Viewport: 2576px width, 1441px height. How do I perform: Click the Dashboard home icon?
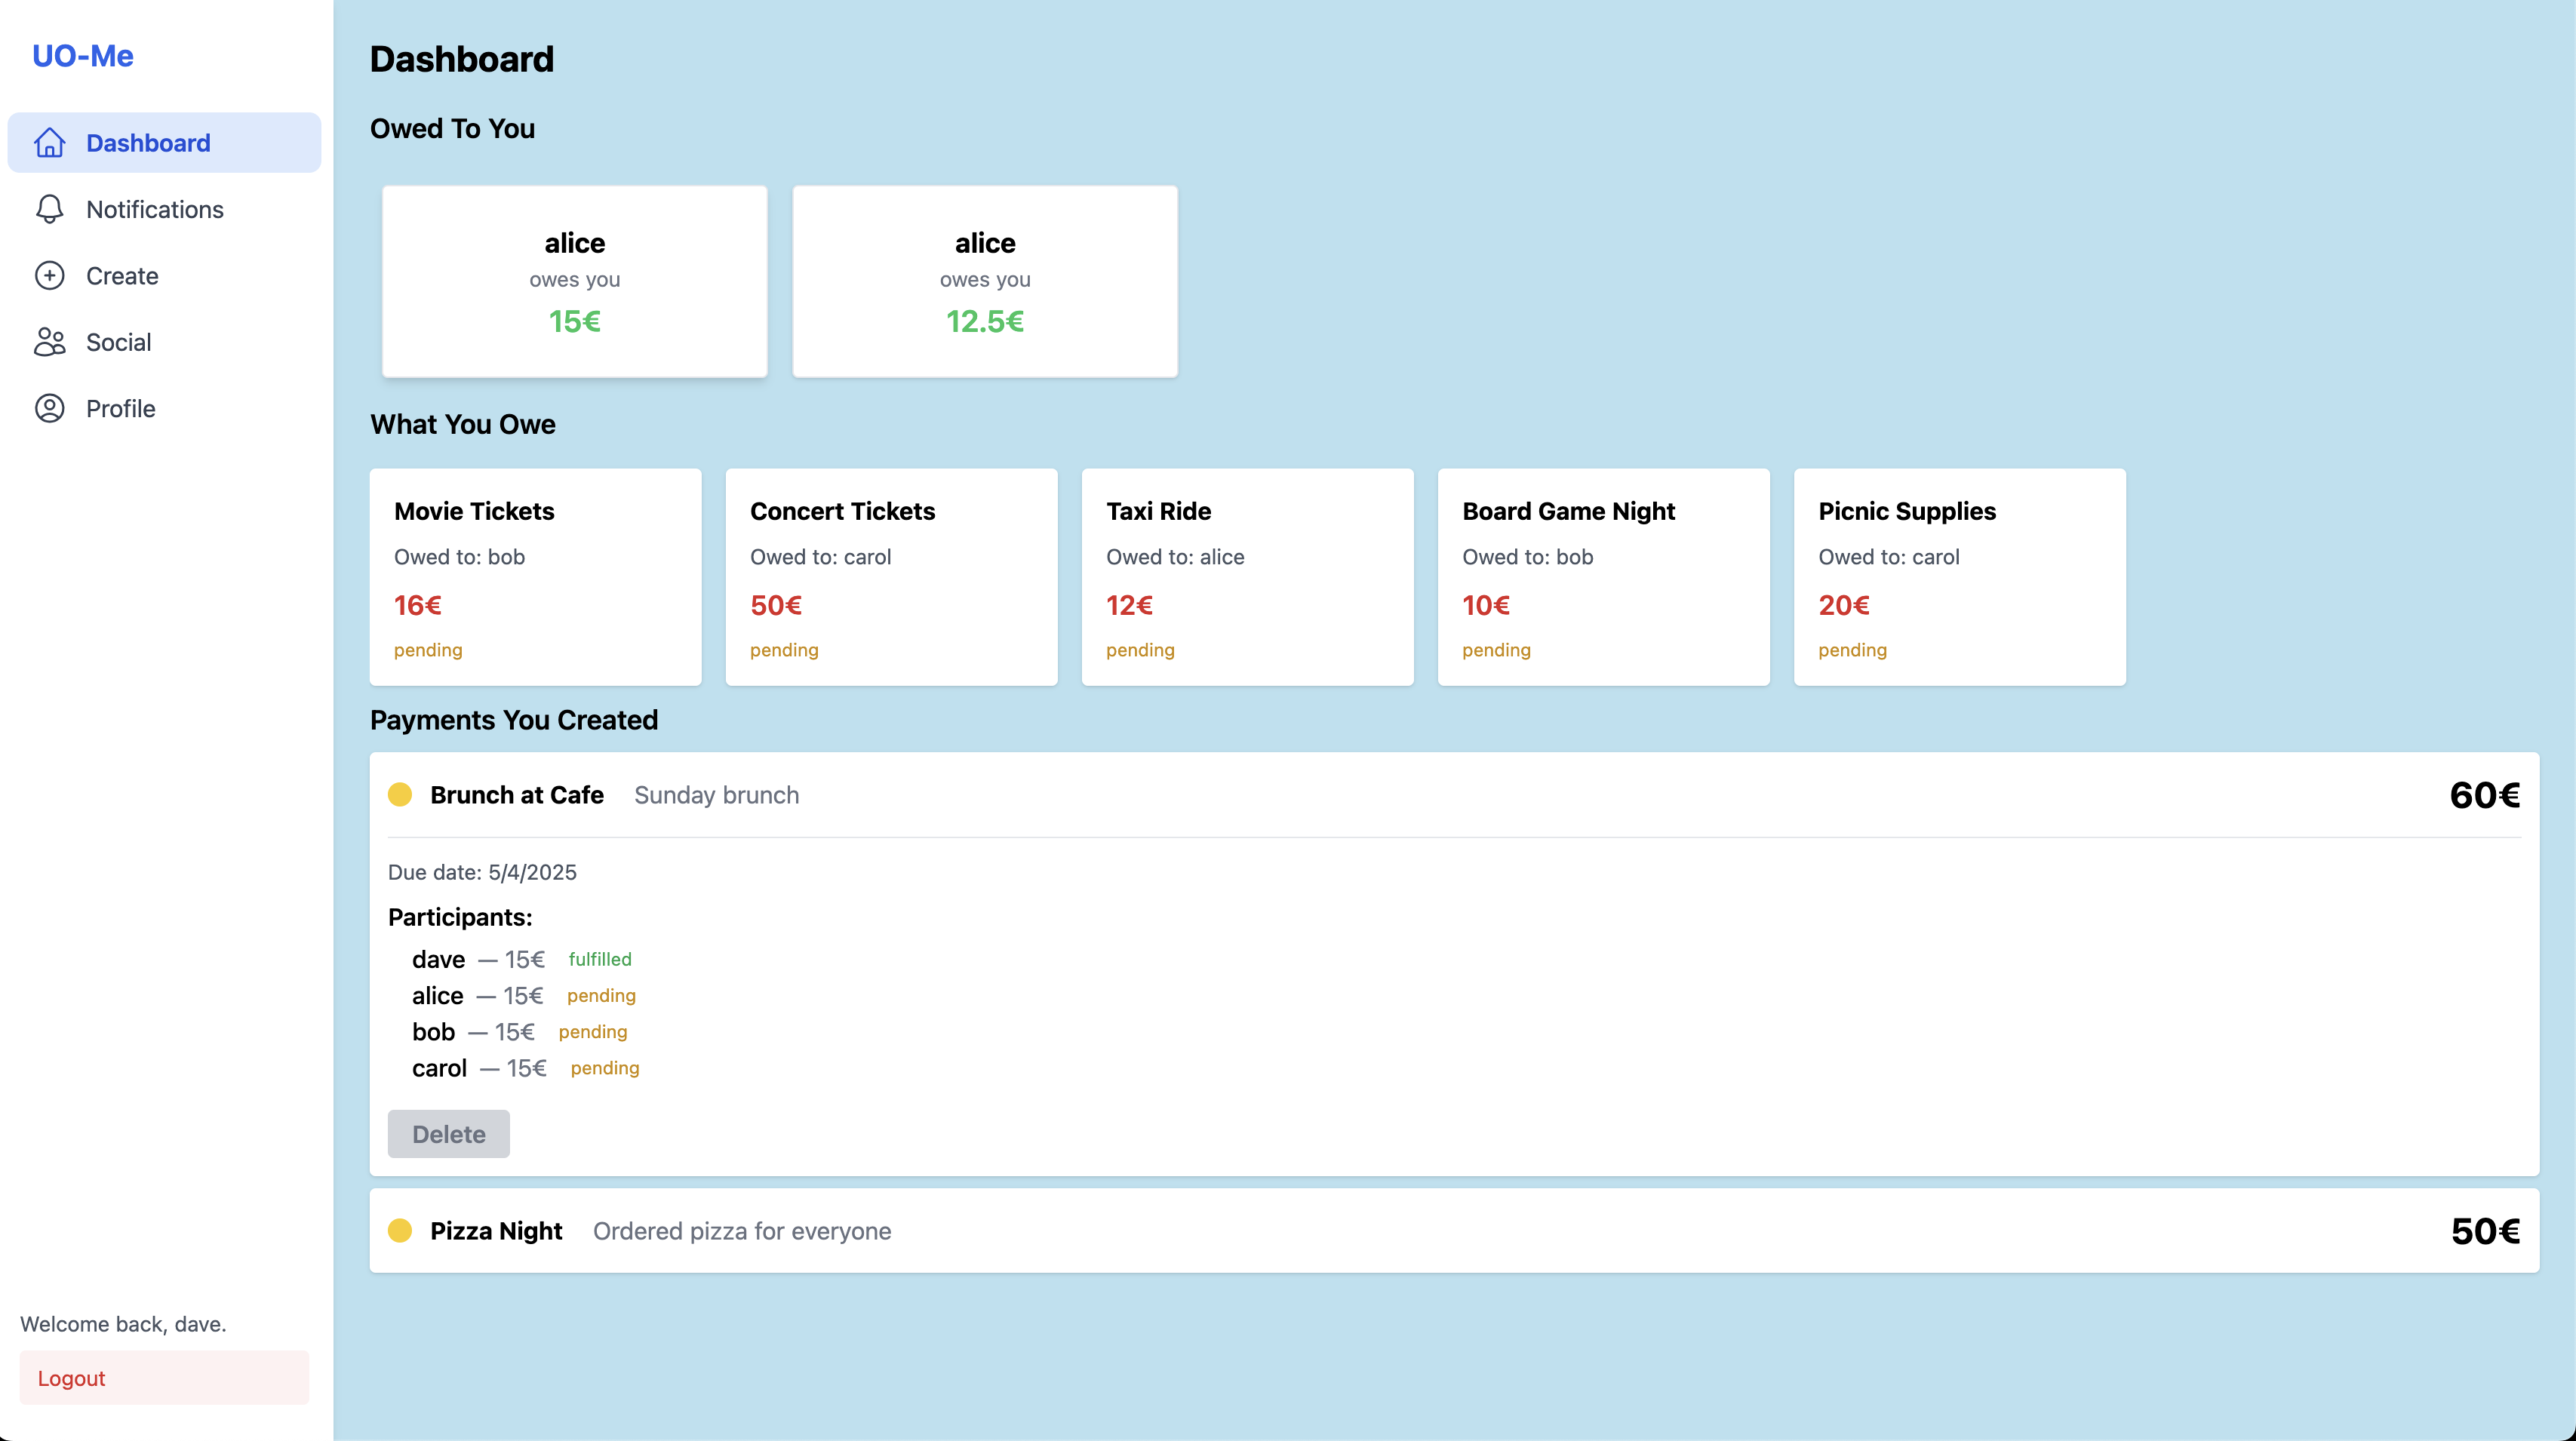pos(49,143)
